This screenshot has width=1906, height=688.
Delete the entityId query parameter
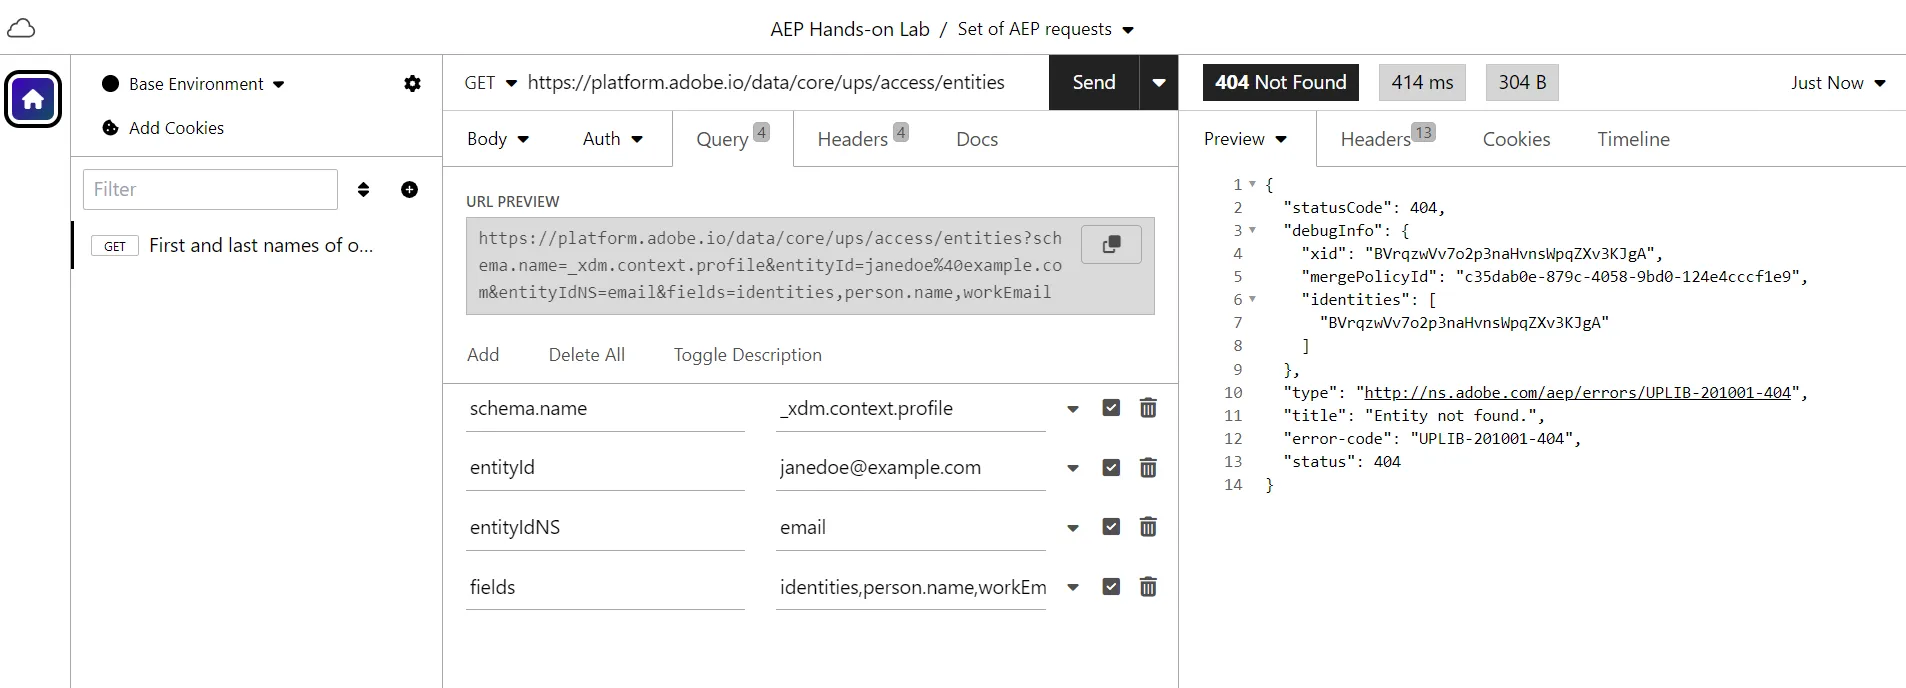pos(1148,468)
